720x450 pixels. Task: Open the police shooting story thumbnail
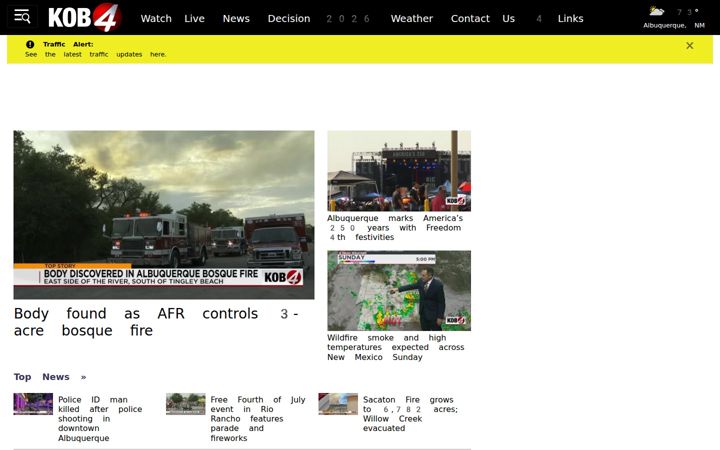(33, 404)
